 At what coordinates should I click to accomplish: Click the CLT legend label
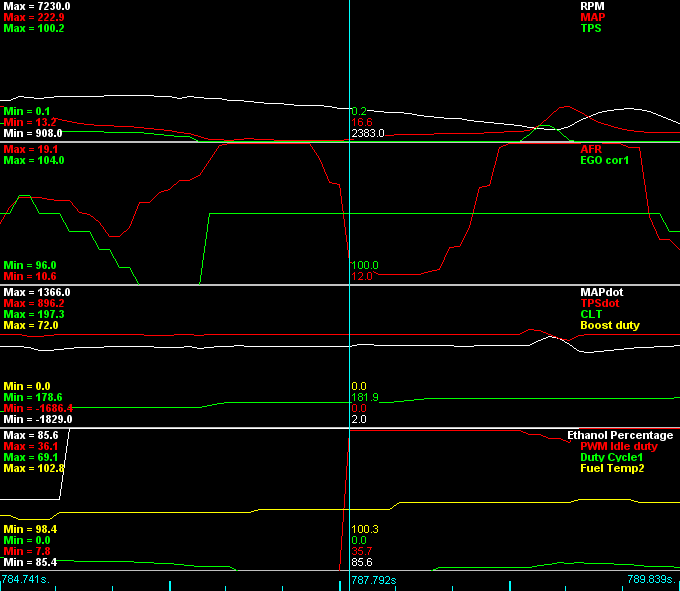click(x=591, y=314)
